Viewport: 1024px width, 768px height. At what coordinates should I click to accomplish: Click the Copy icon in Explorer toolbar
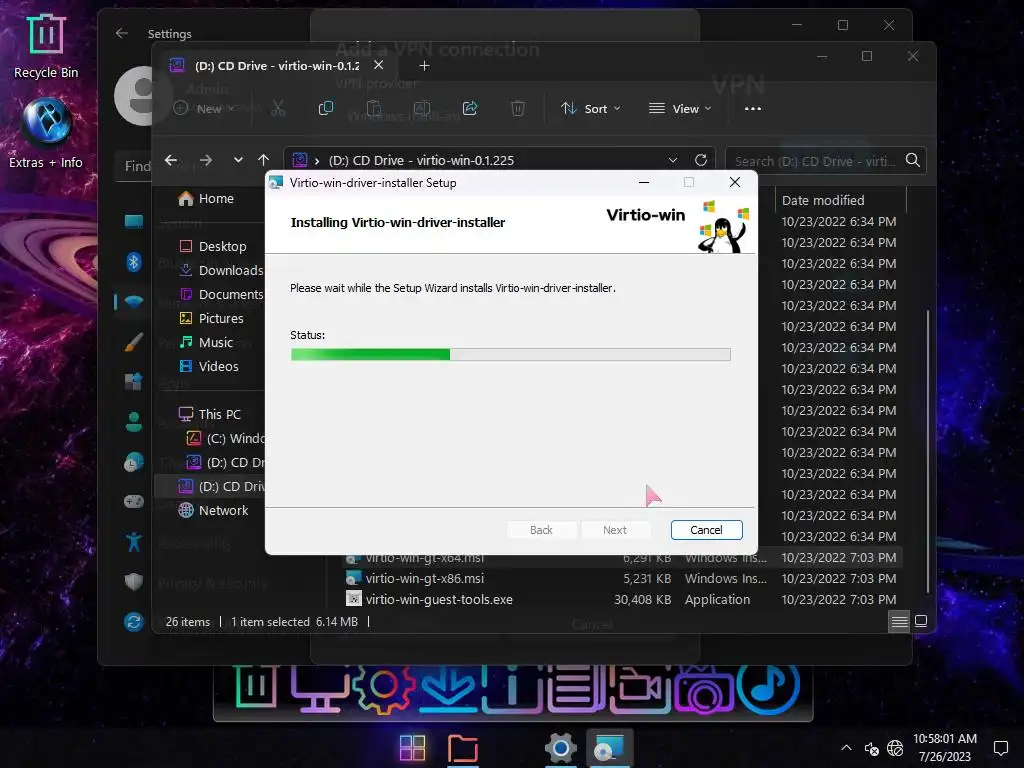click(325, 108)
